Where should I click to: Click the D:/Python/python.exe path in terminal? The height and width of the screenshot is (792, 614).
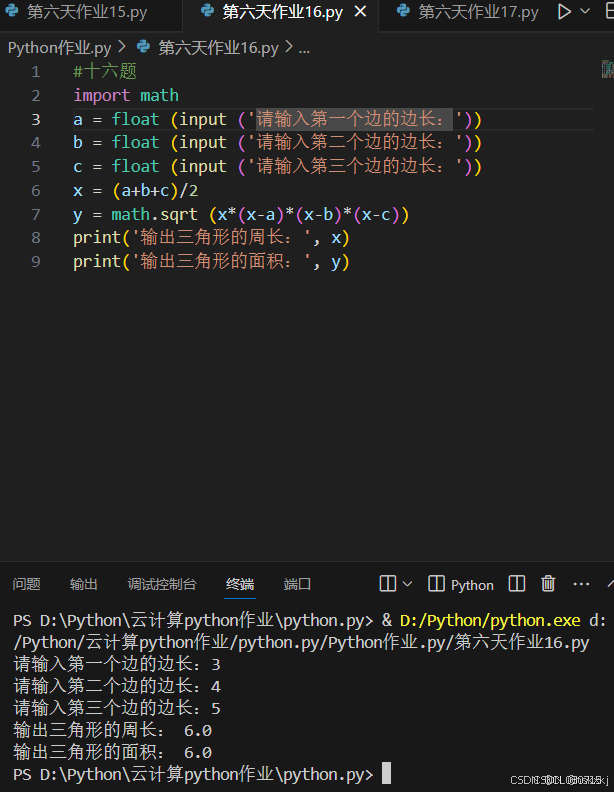point(490,620)
